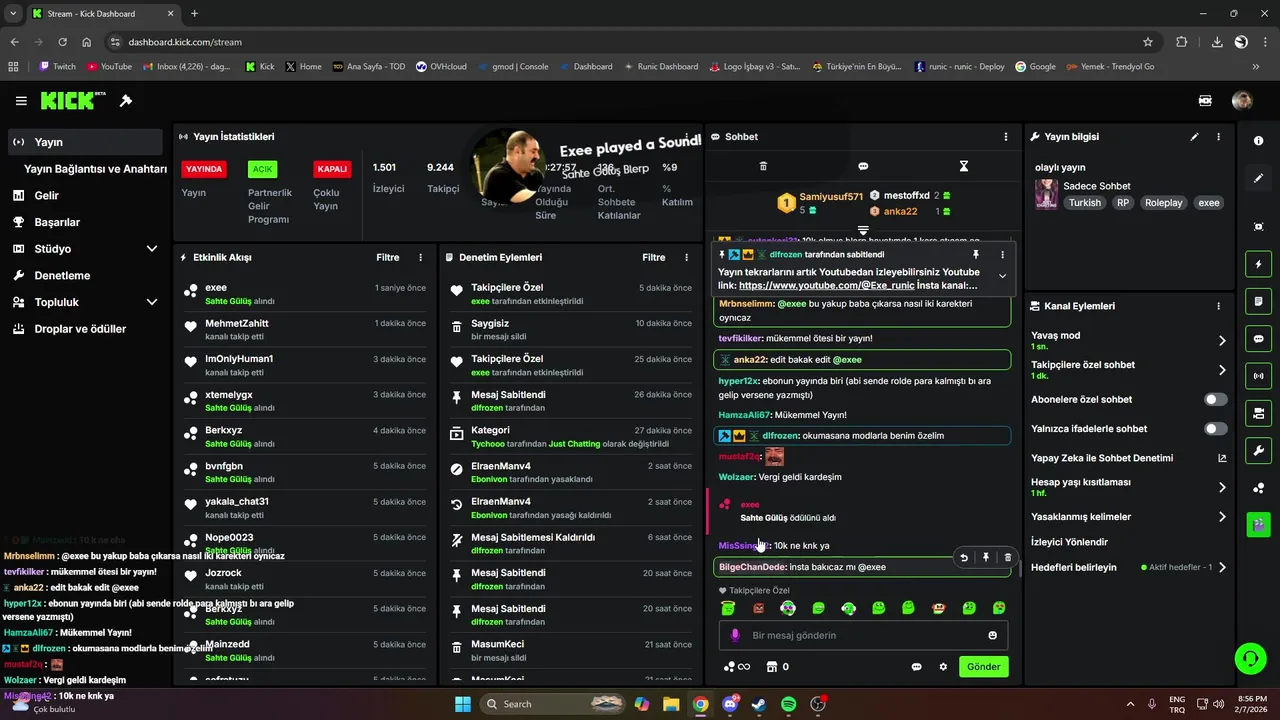Open Yavaş mod settings arrow
The width and height of the screenshot is (1280, 720).
tap(1222, 341)
